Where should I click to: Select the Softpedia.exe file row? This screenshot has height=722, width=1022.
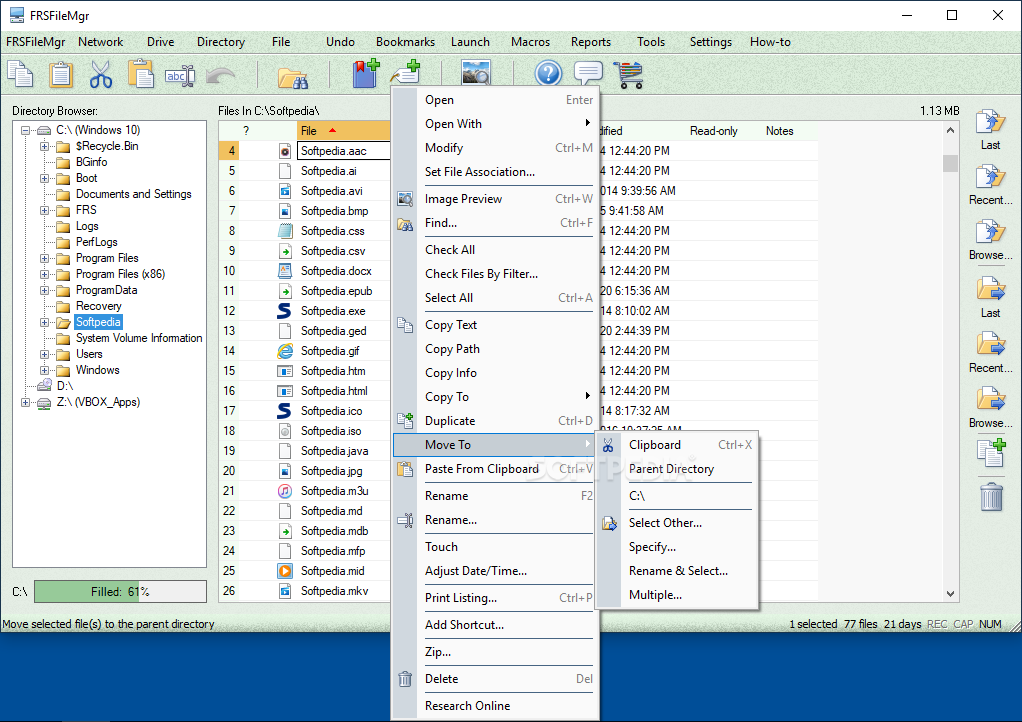(x=333, y=311)
